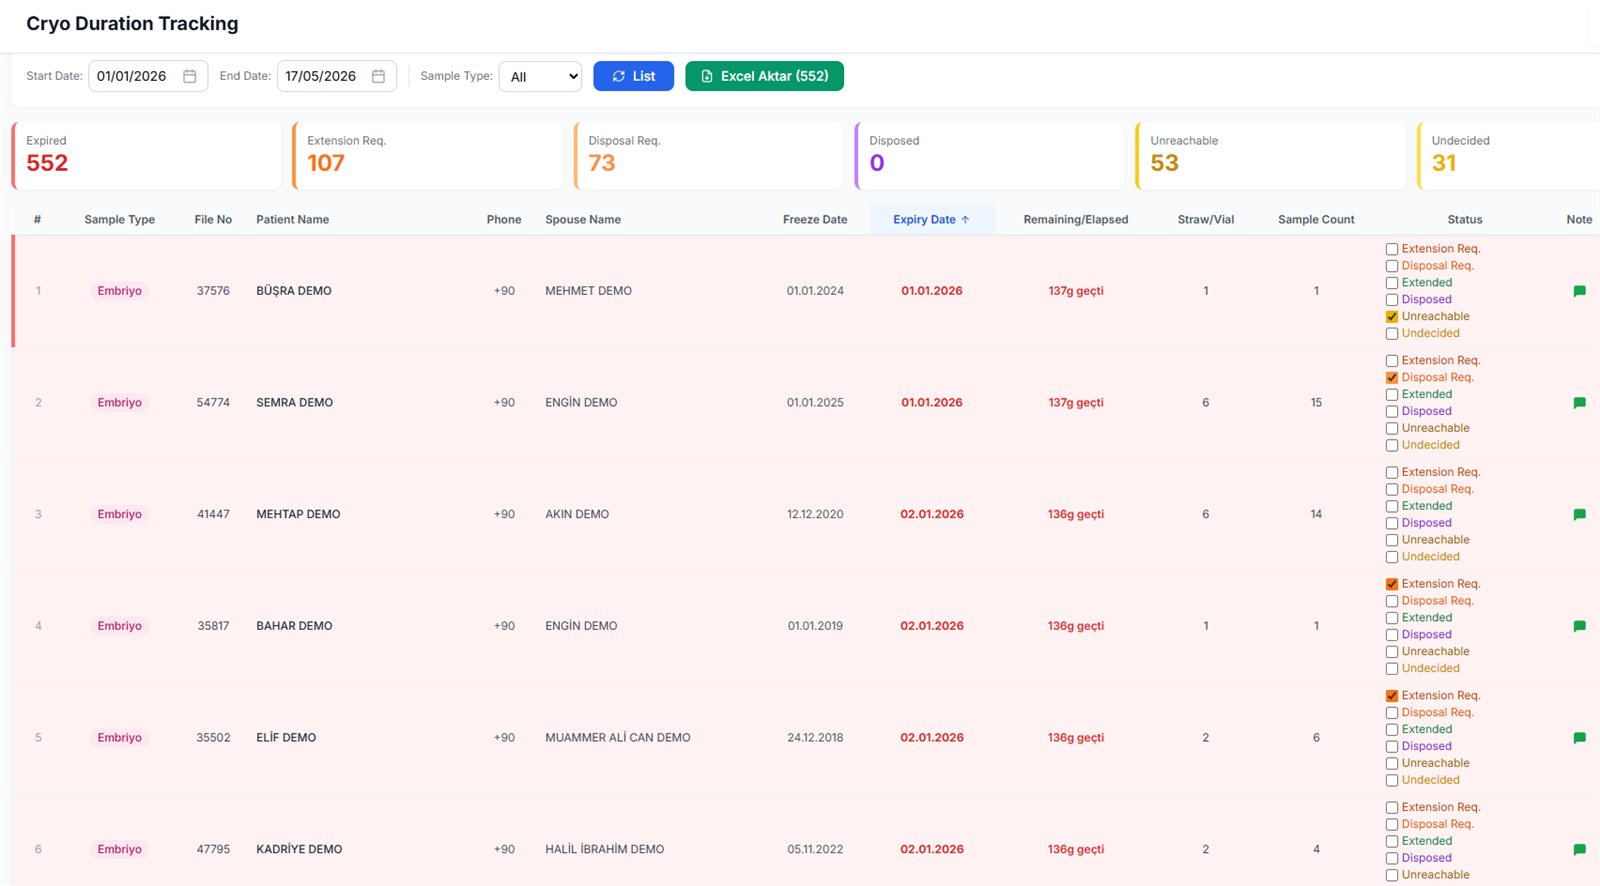
Task: Open calendar picker in Start Date field
Action: [x=190, y=76]
